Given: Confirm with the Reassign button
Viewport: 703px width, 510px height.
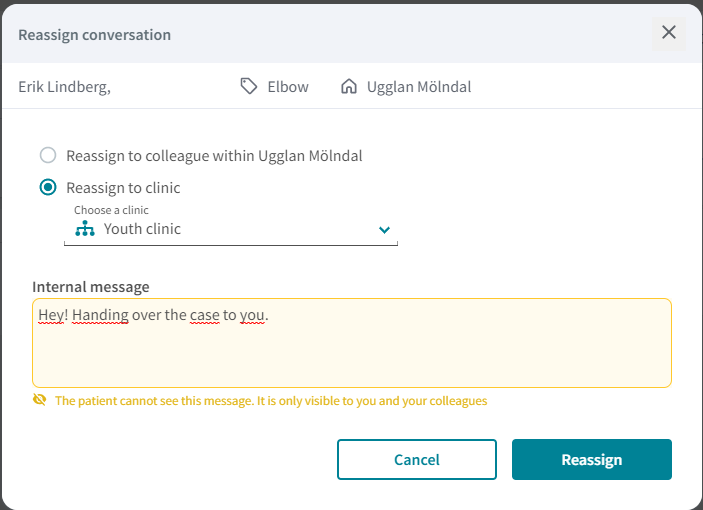Looking at the screenshot, I should click(x=592, y=459).
